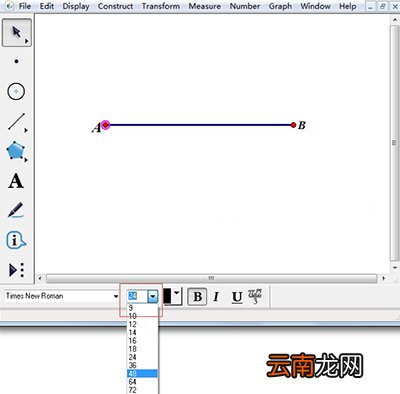The image size is (400, 394).
Task: Choose font size 12 from list
Action: (x=143, y=324)
